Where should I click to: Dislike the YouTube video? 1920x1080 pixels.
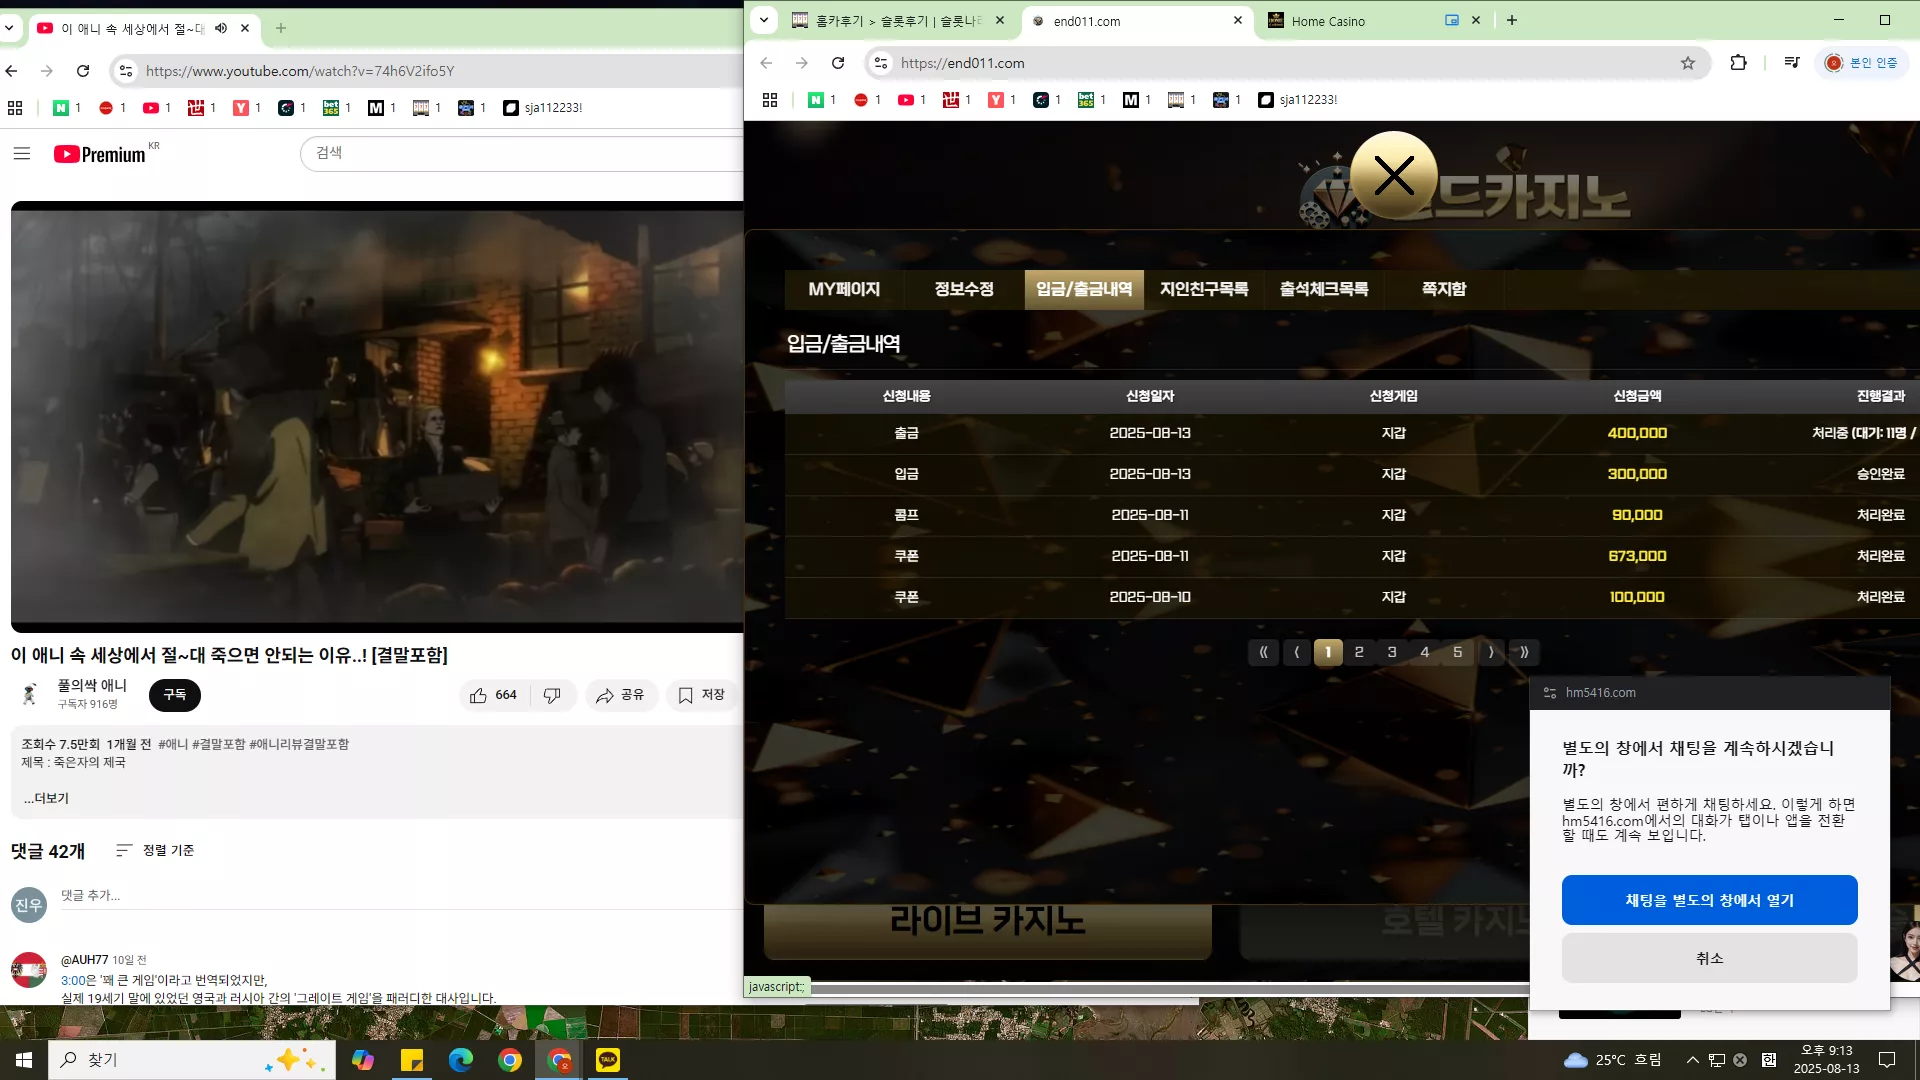[552, 695]
